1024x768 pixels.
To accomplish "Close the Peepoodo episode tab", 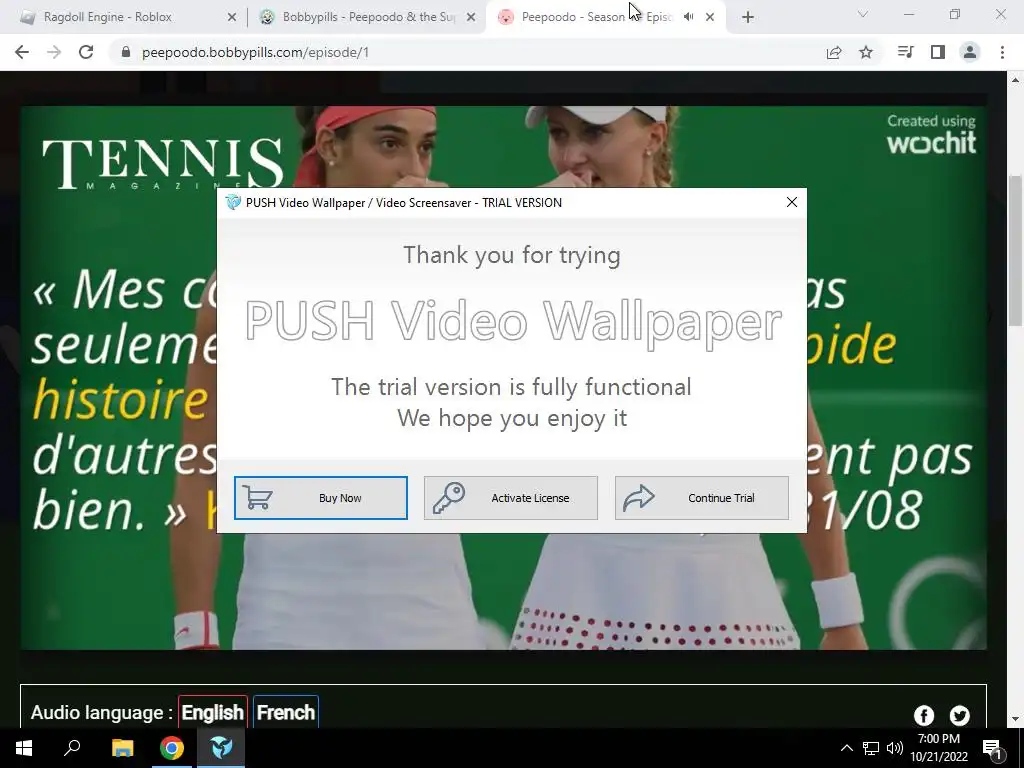I will [710, 17].
